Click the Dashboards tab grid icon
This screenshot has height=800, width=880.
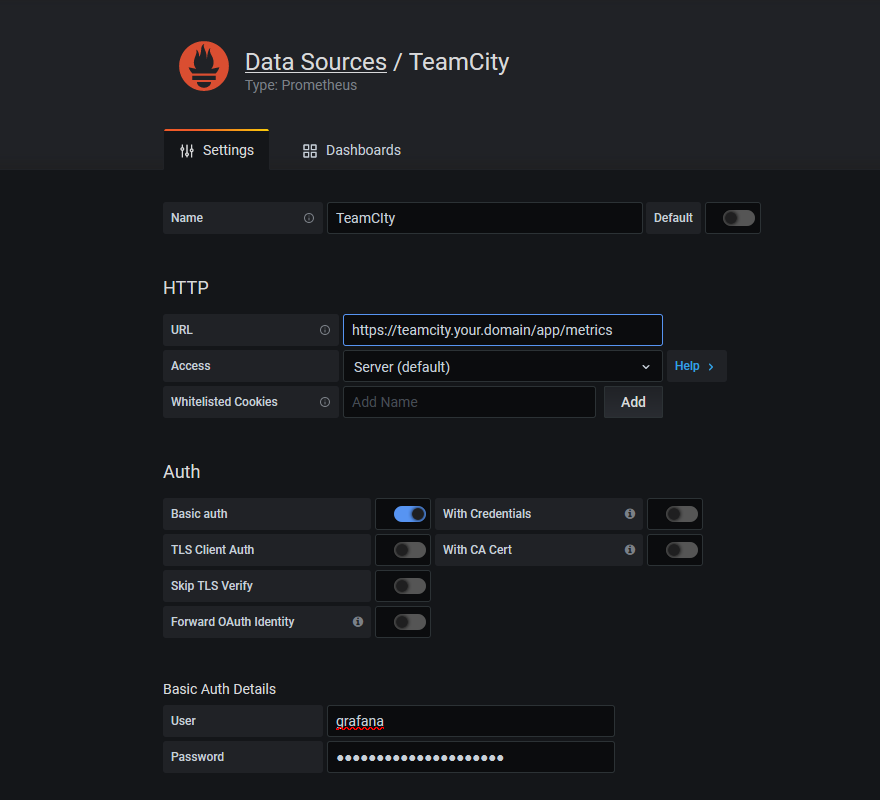coord(310,150)
